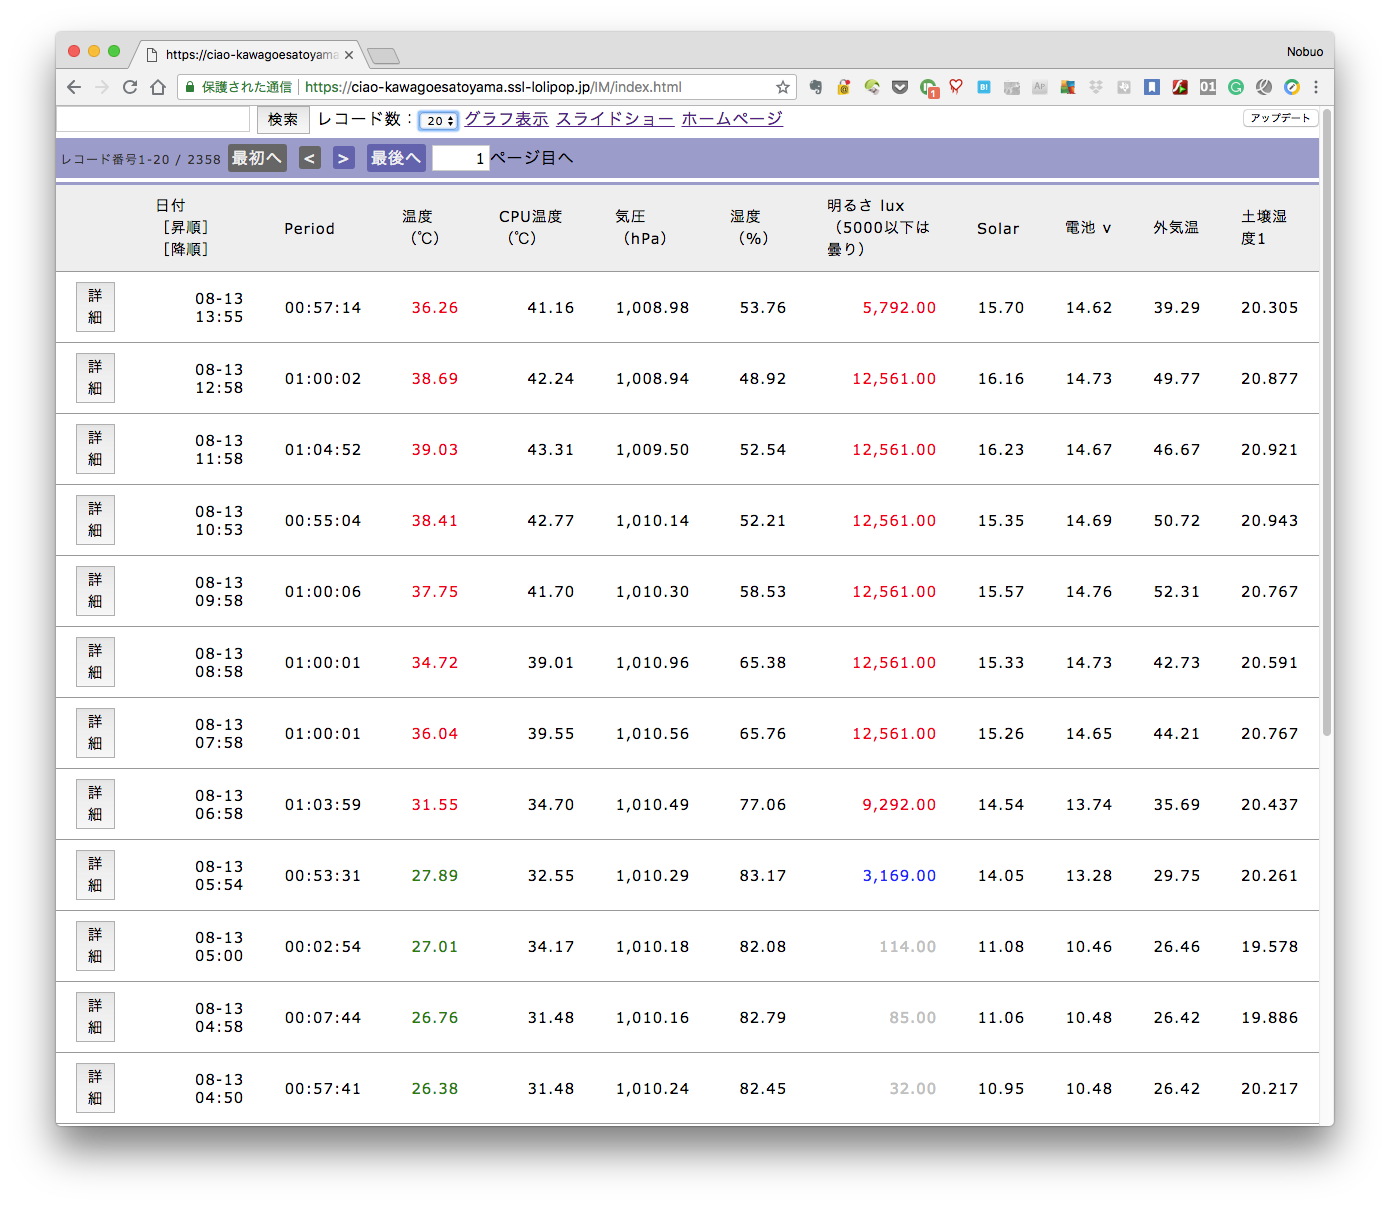Open a new browser tab
This screenshot has width=1390, height=1206.
coord(383,56)
